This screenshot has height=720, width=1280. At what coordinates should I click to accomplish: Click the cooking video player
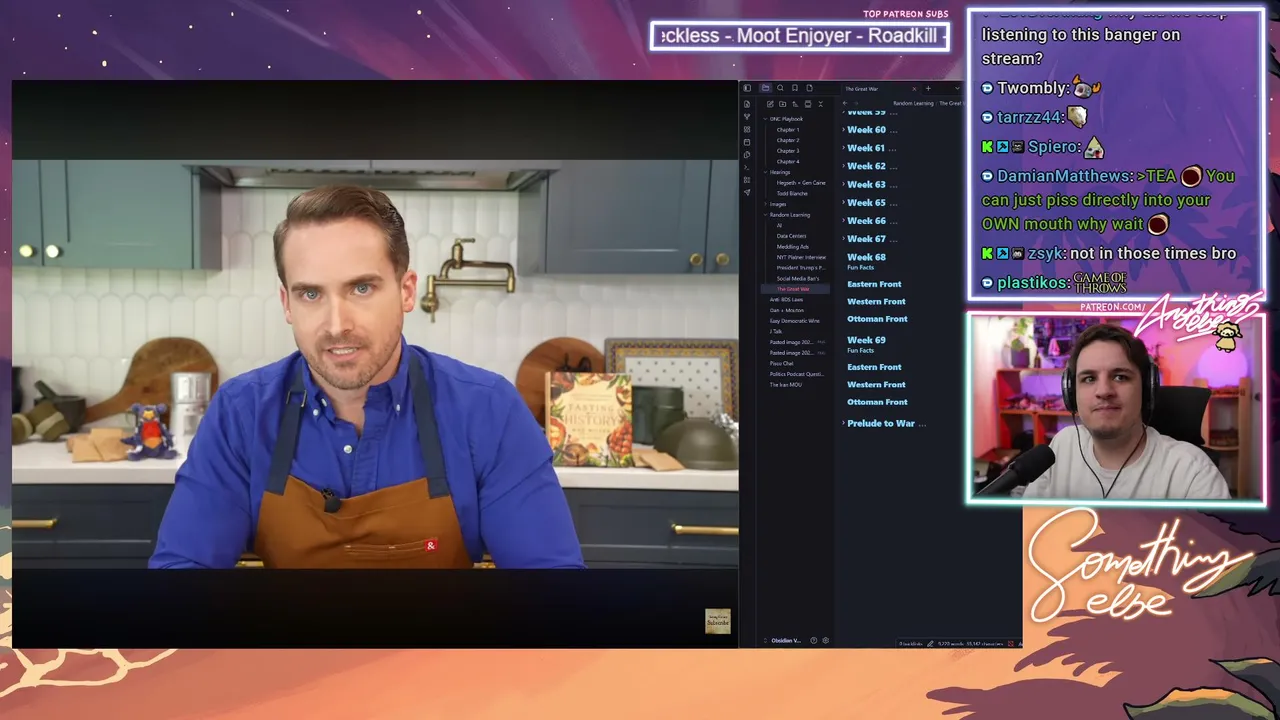click(375, 364)
